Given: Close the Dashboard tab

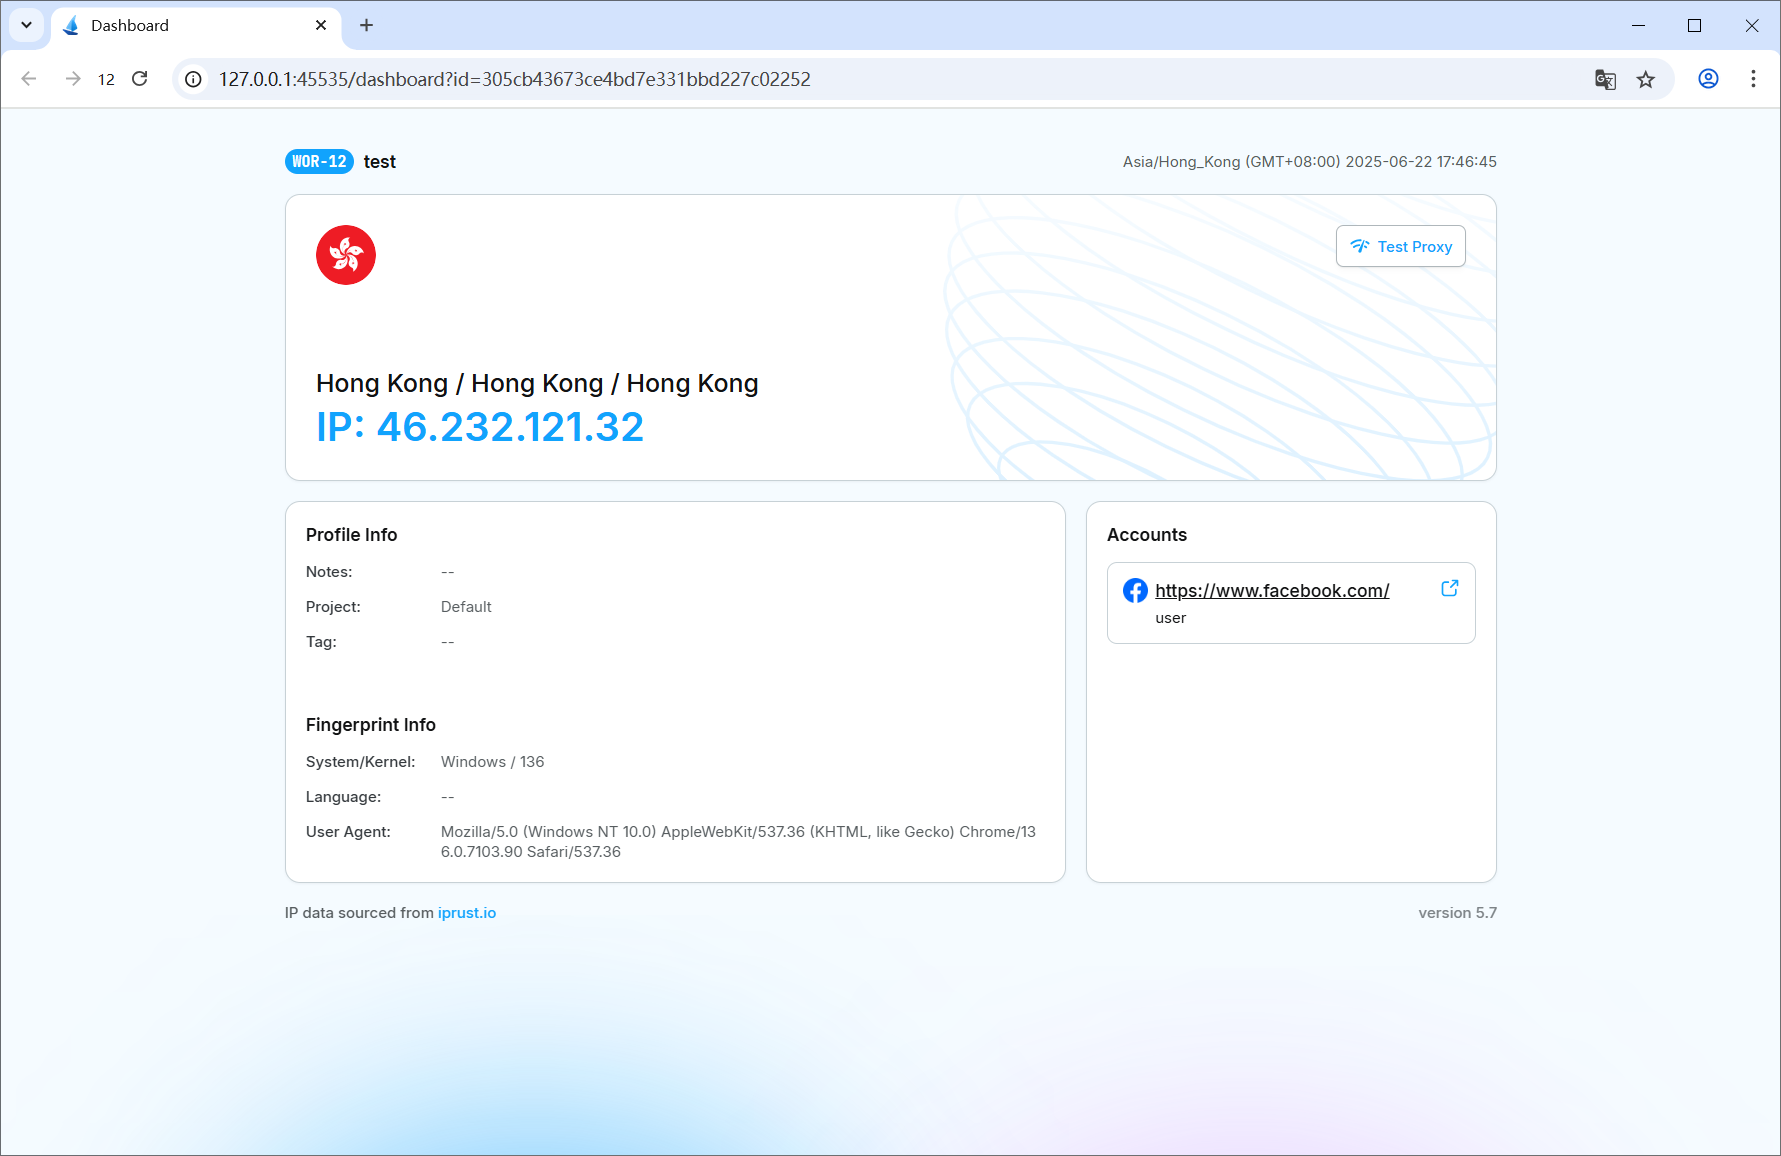Looking at the screenshot, I should (x=321, y=26).
